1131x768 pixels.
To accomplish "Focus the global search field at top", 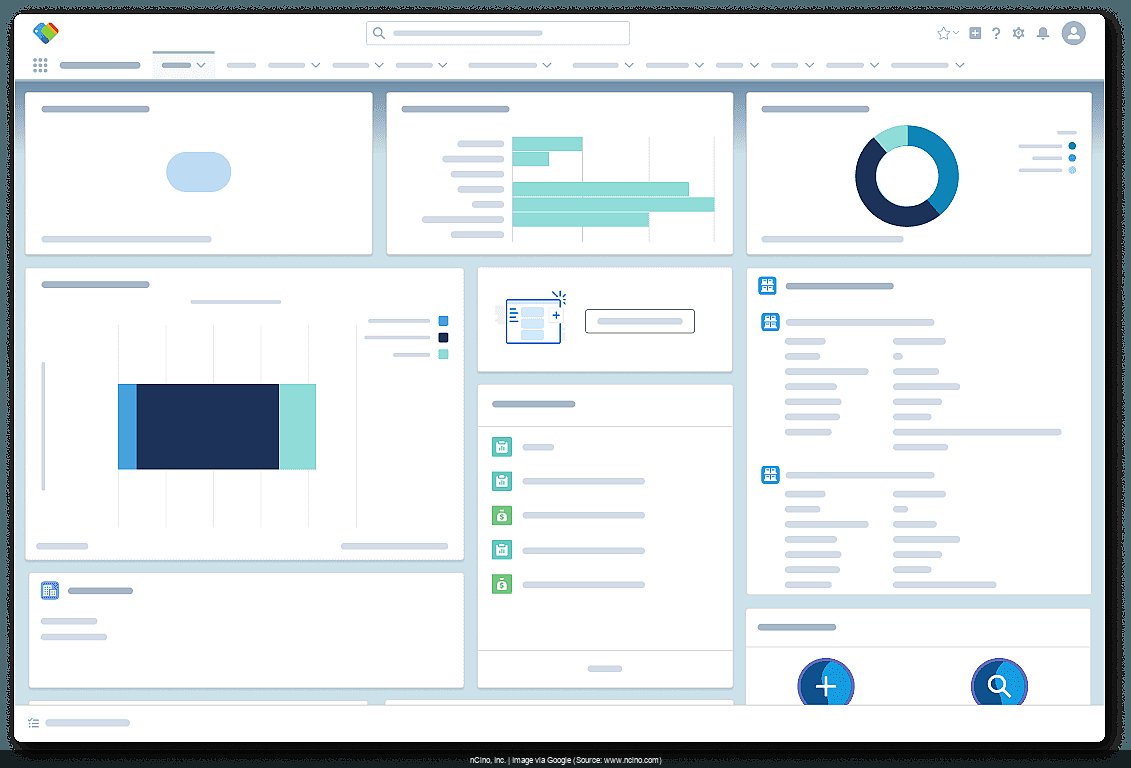I will click(498, 33).
